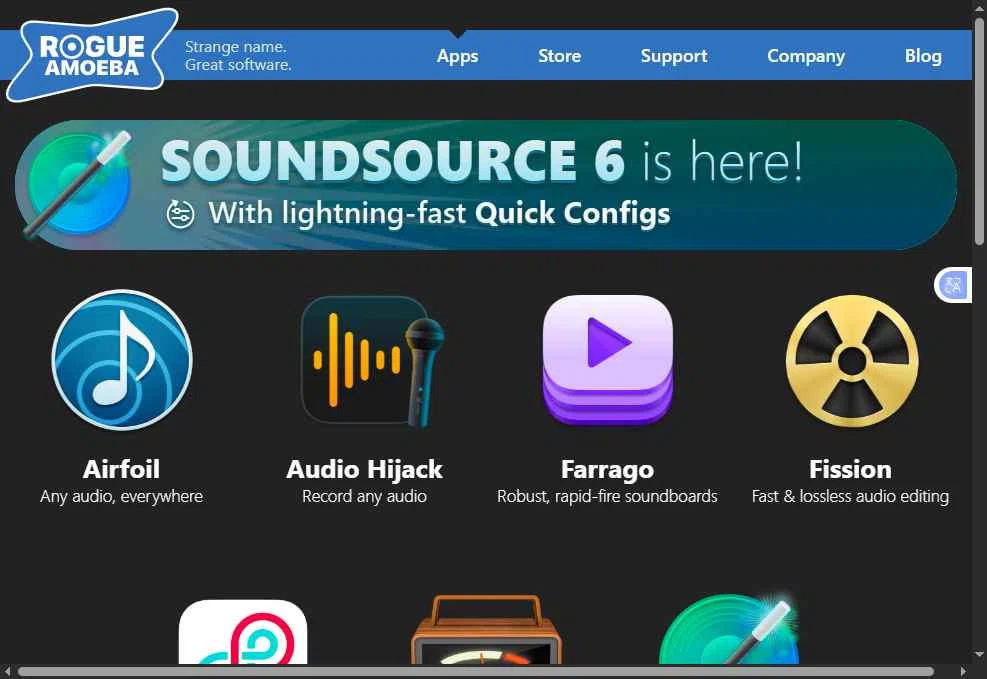
Task: Open the Airfoil app icon
Action: 122,360
